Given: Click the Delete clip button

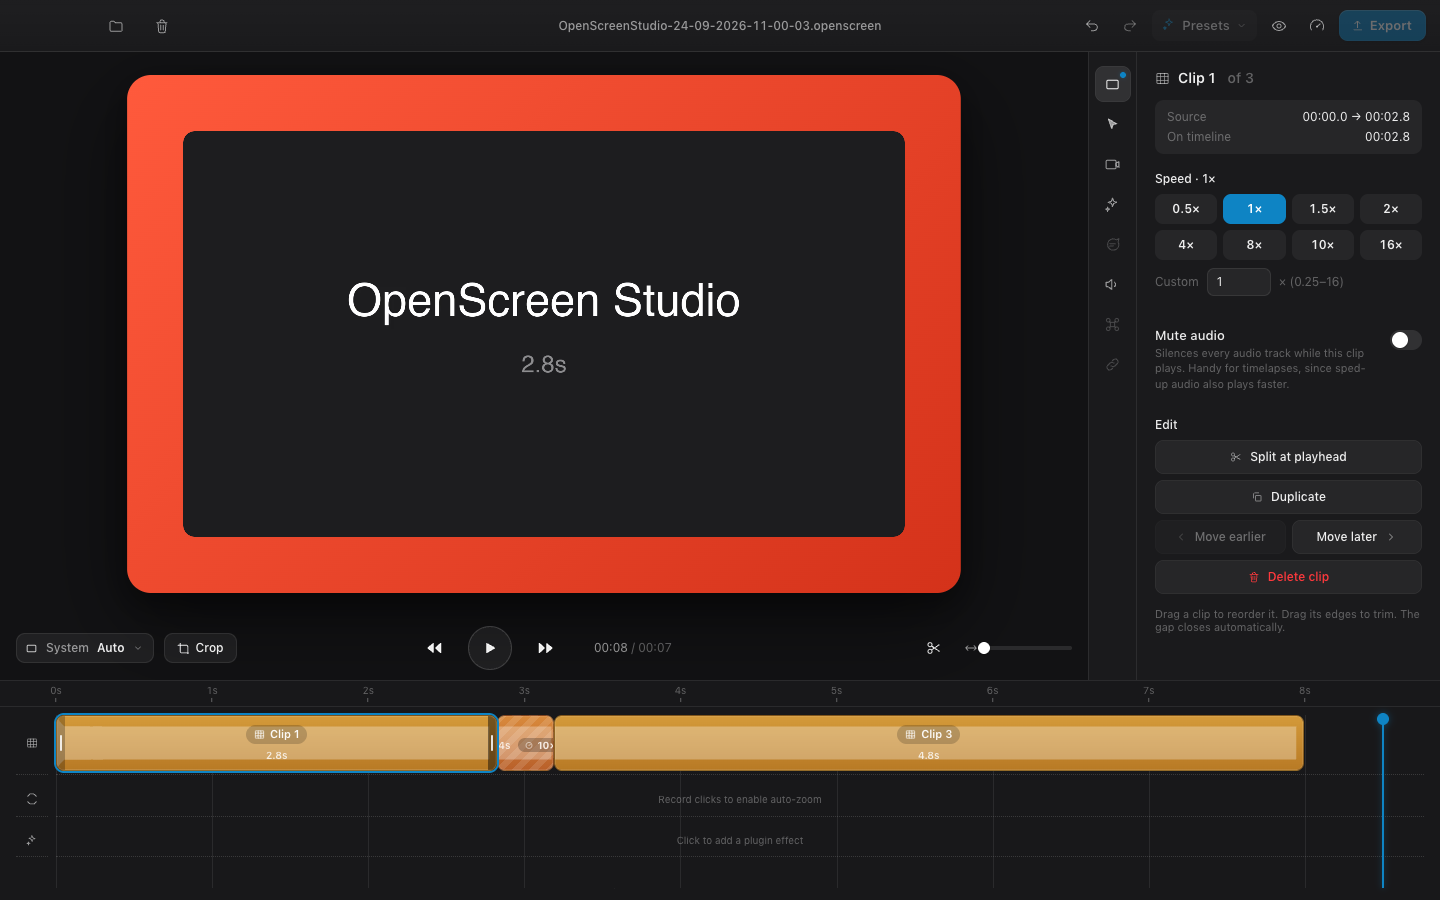Looking at the screenshot, I should [1288, 577].
